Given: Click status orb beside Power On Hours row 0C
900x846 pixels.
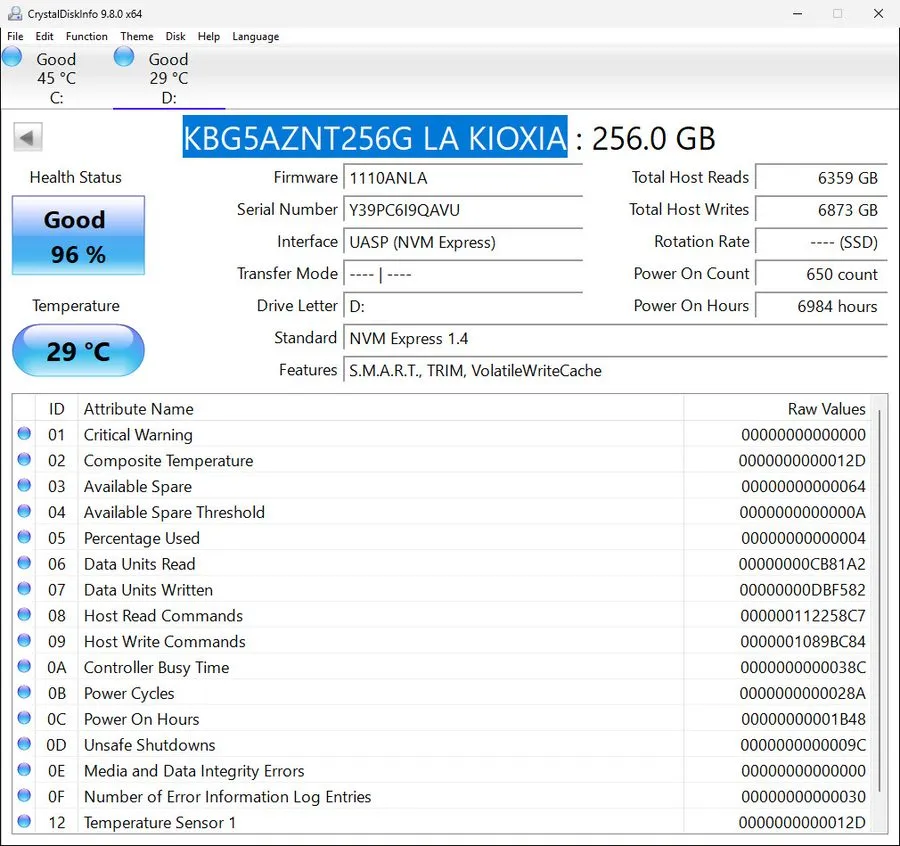Looking at the screenshot, I should (x=24, y=717).
